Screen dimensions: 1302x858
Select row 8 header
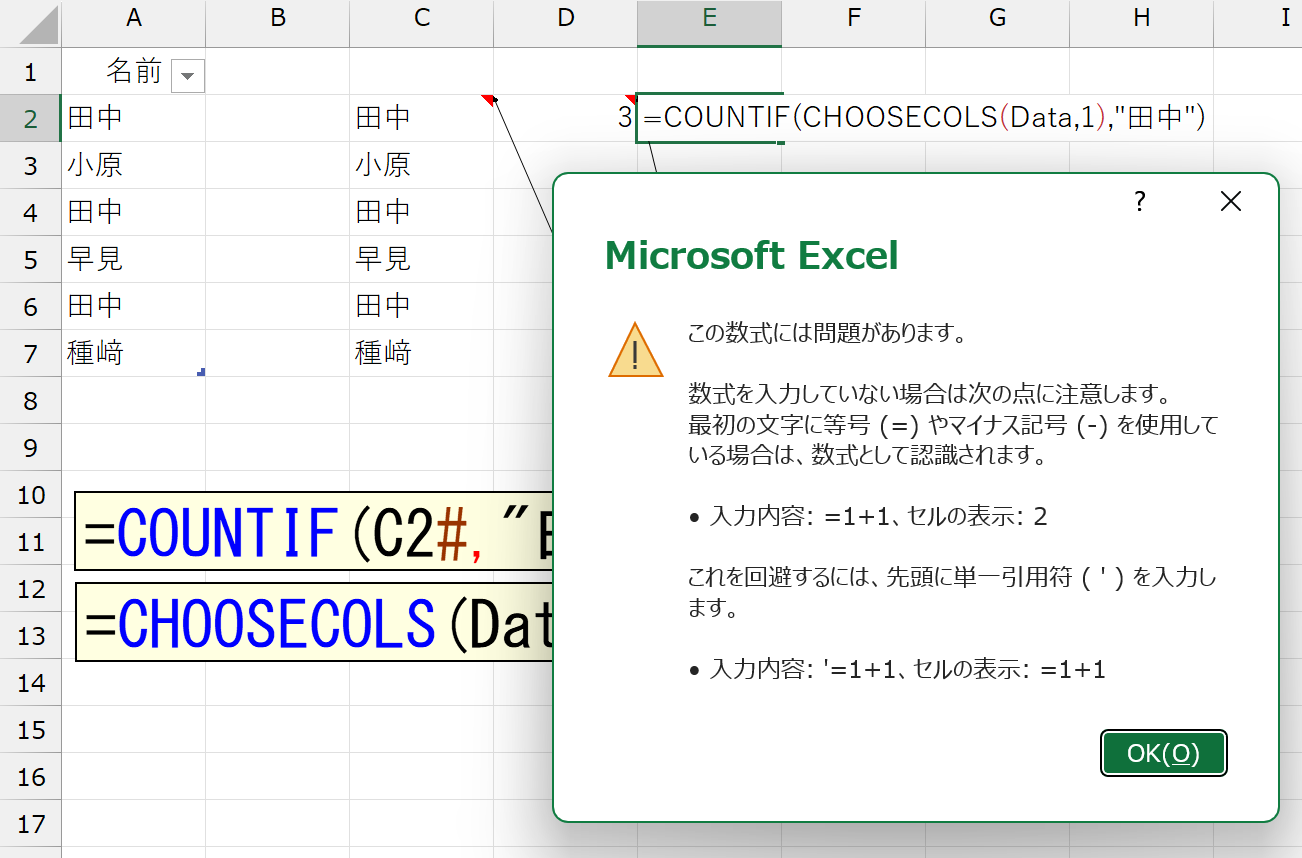coord(30,400)
